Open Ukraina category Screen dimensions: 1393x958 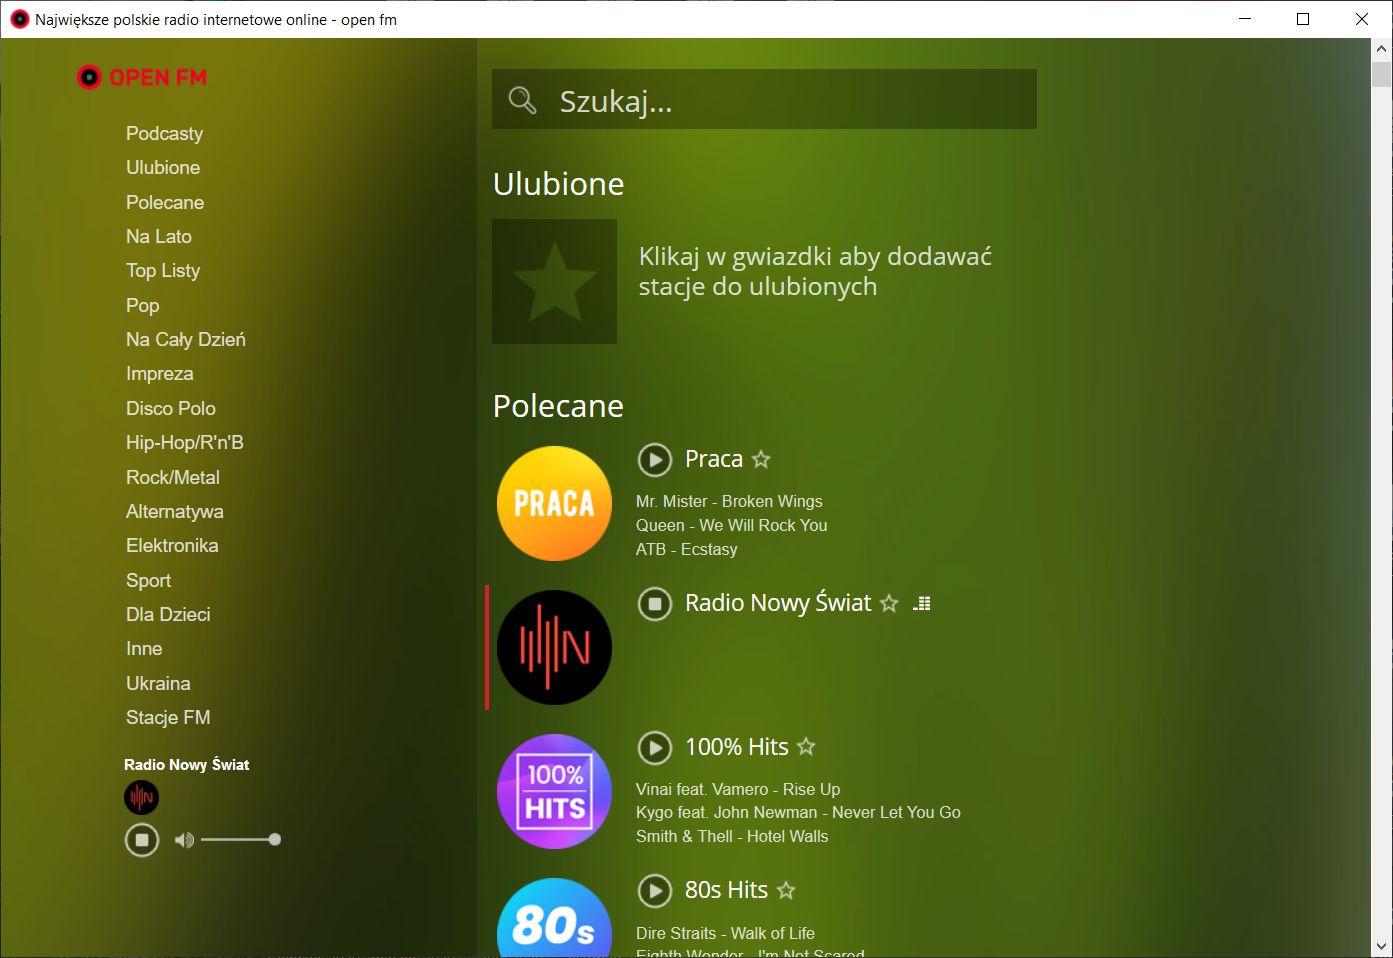[x=158, y=683]
